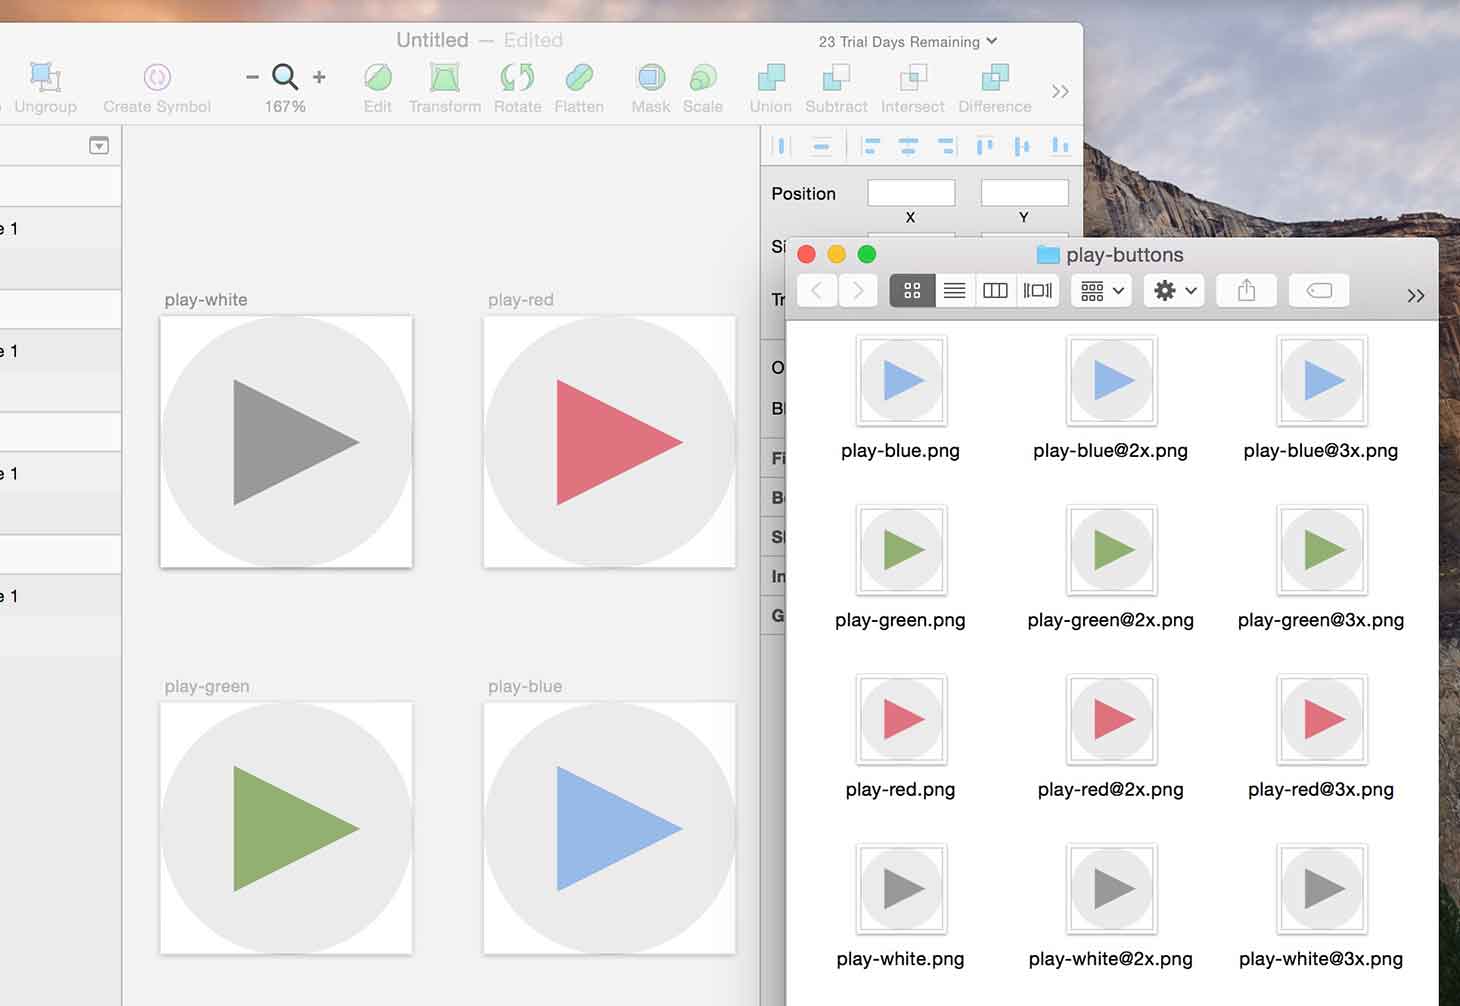Open the Finder arrange-by dropdown
This screenshot has width=1460, height=1006.
point(1102,291)
